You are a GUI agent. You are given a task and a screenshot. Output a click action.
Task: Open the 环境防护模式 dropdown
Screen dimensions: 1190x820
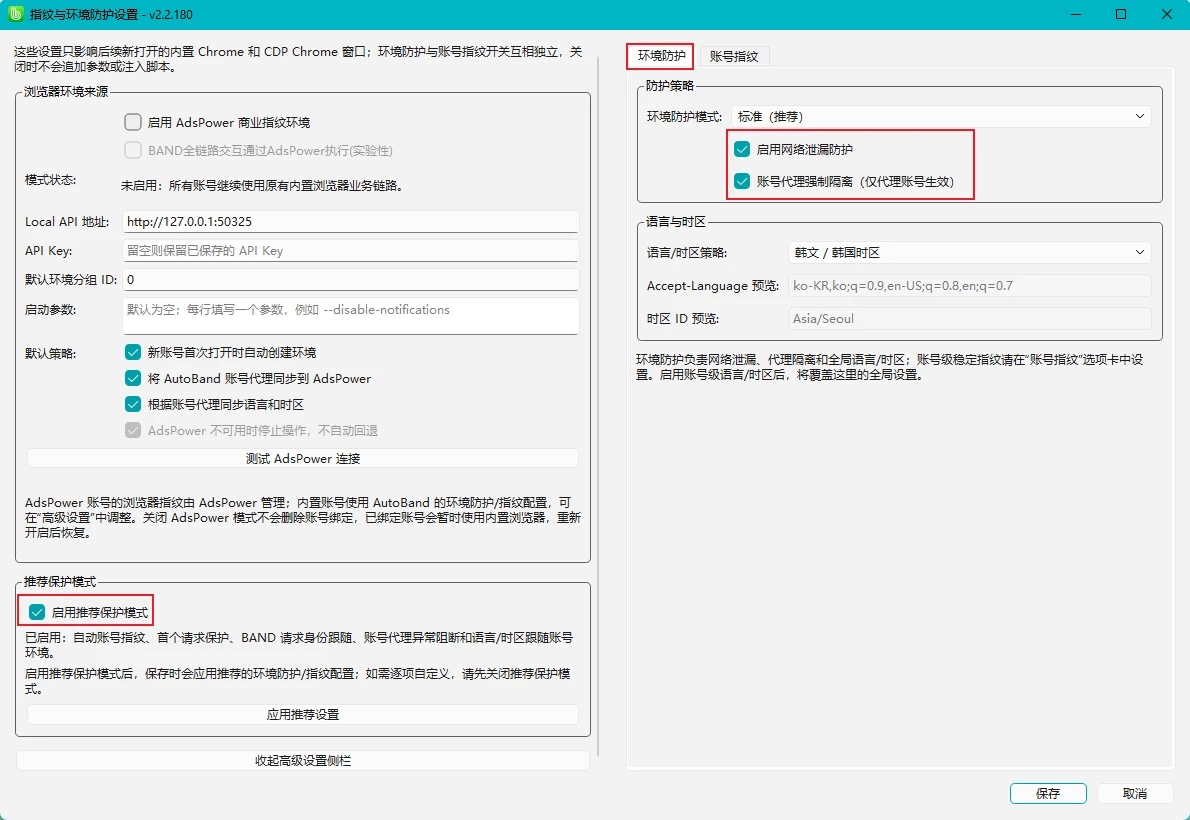point(941,116)
